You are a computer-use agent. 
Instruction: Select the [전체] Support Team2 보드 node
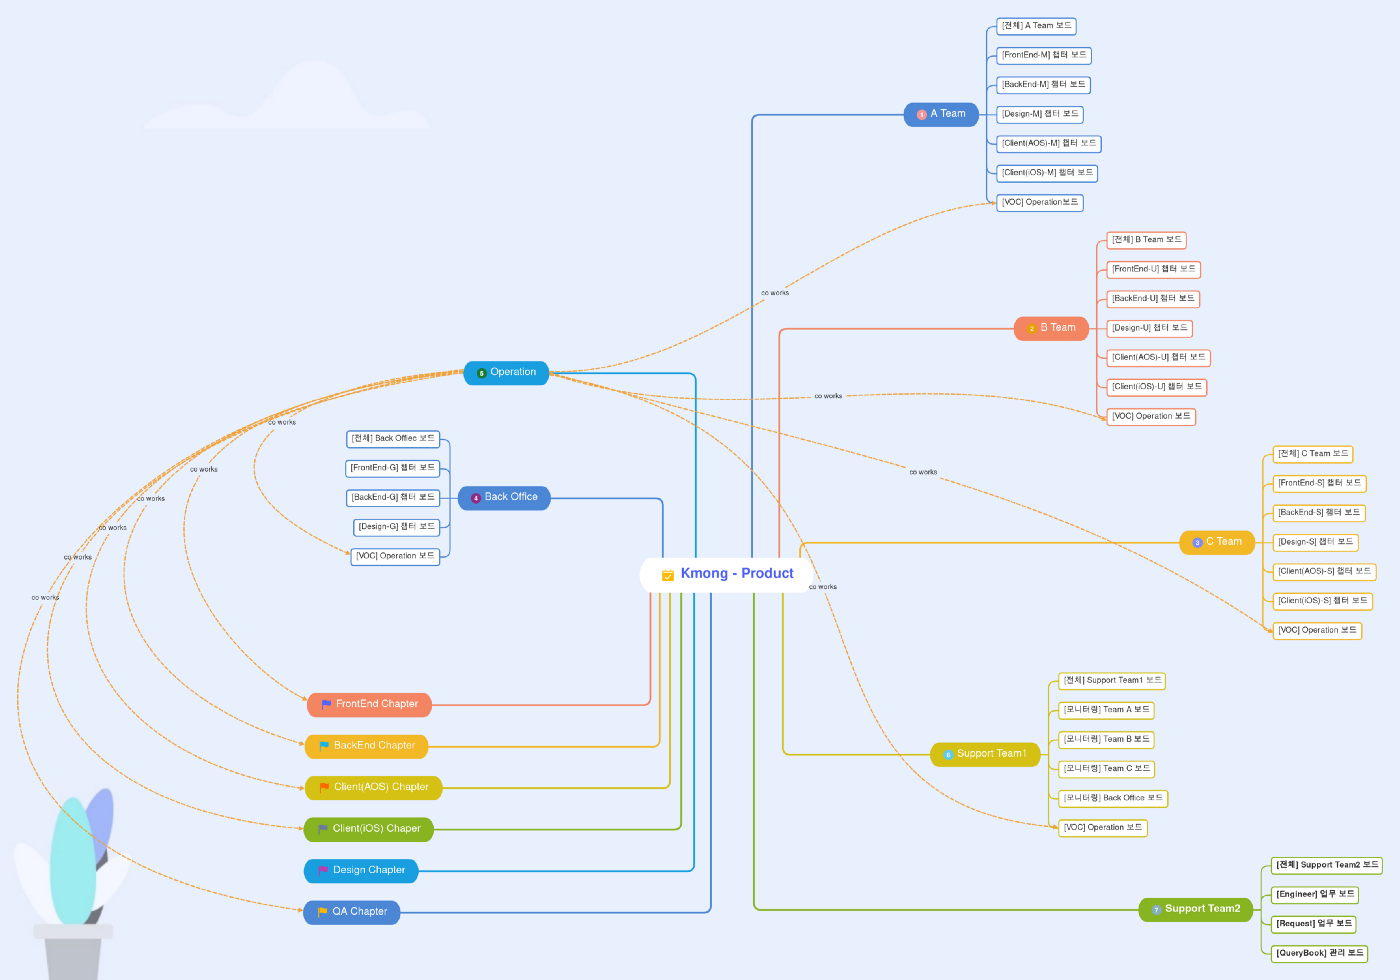pyautogui.click(x=1328, y=865)
